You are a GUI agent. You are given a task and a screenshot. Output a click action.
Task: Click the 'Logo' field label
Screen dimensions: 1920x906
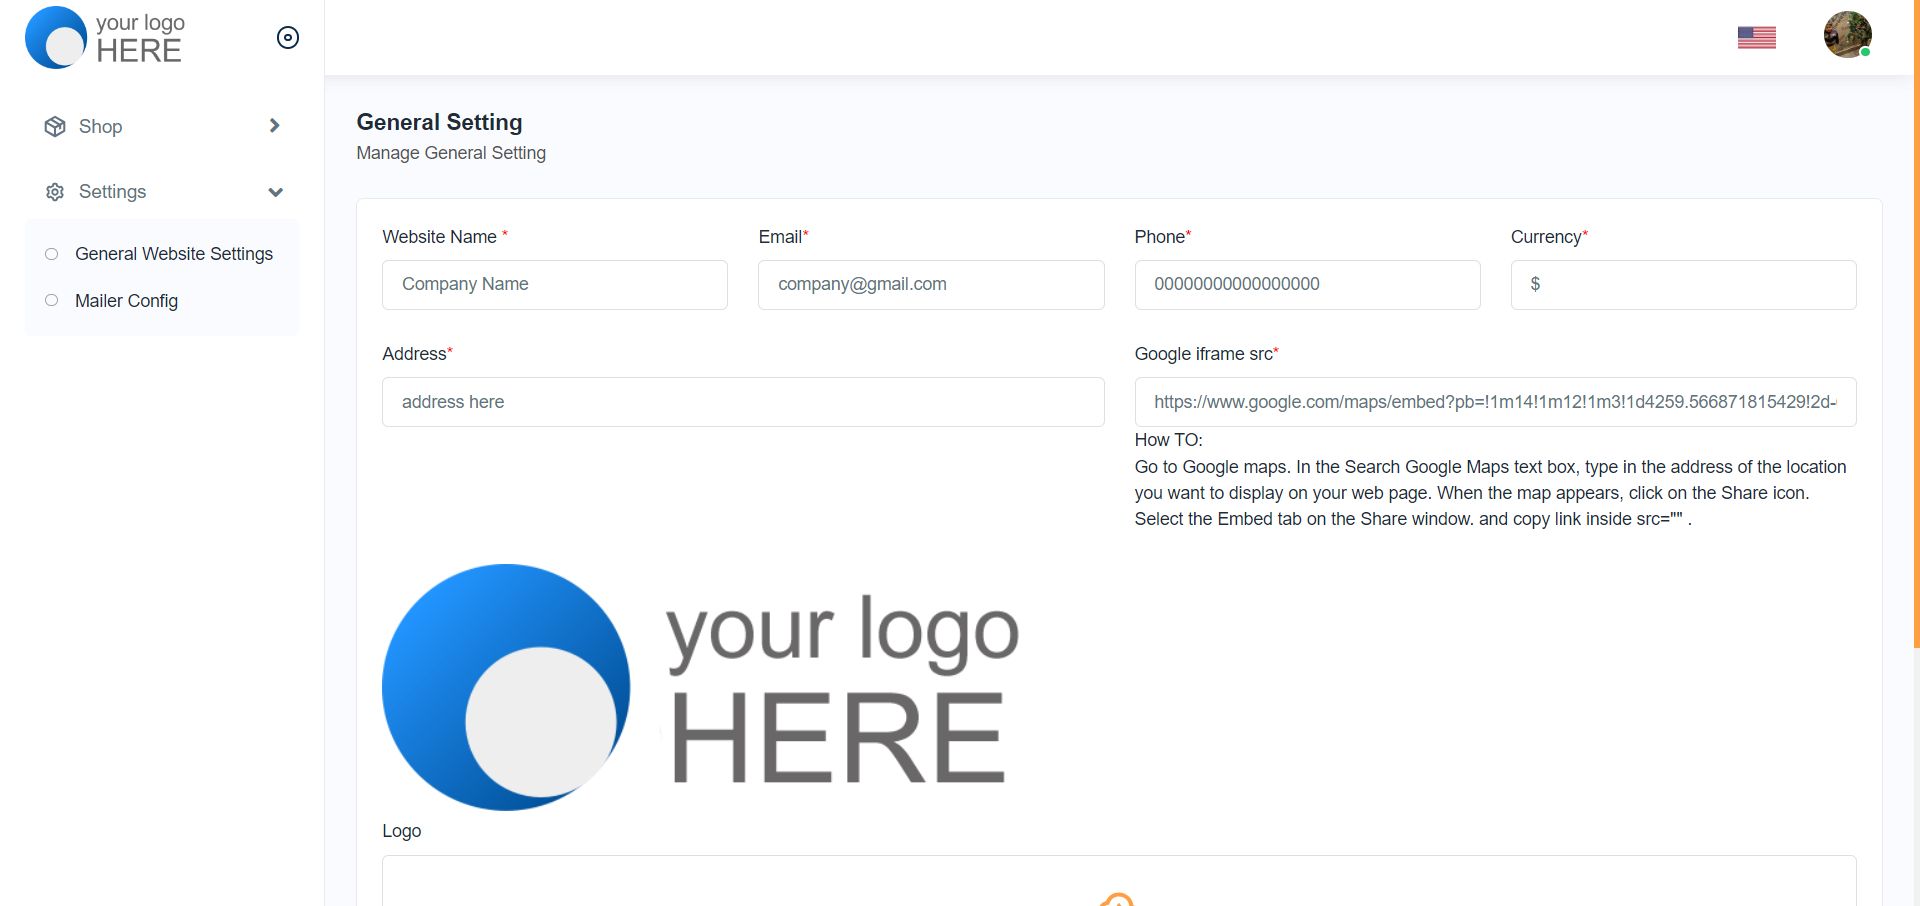coord(401,831)
